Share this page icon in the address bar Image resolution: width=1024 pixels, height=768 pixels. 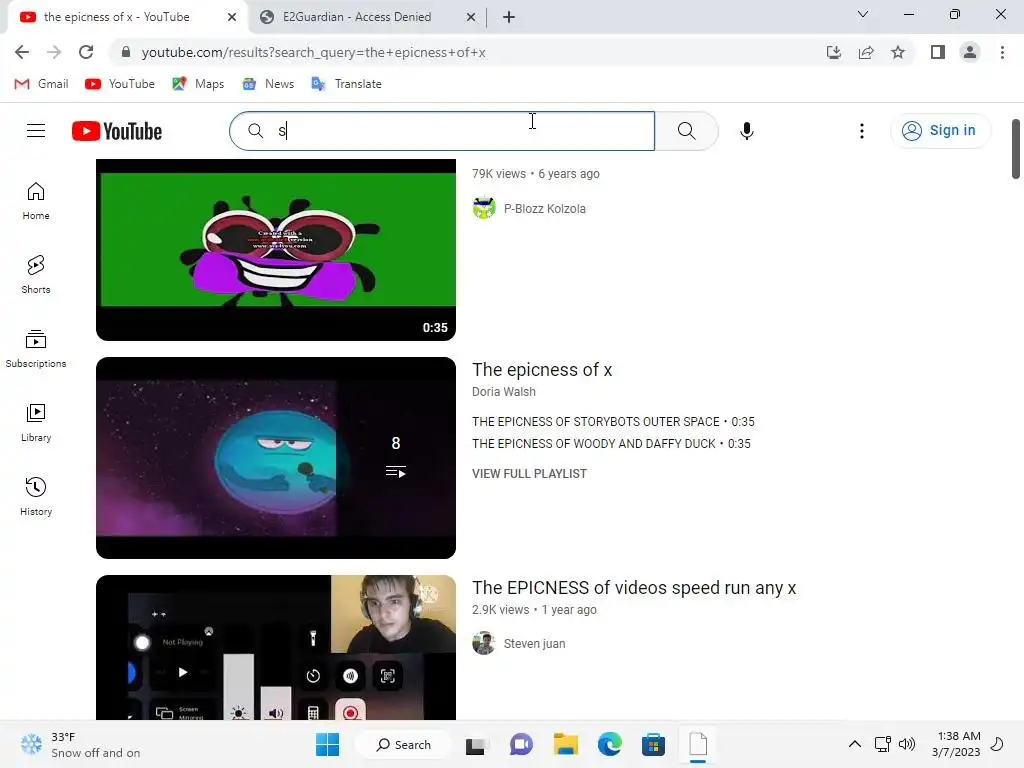pyautogui.click(x=866, y=52)
